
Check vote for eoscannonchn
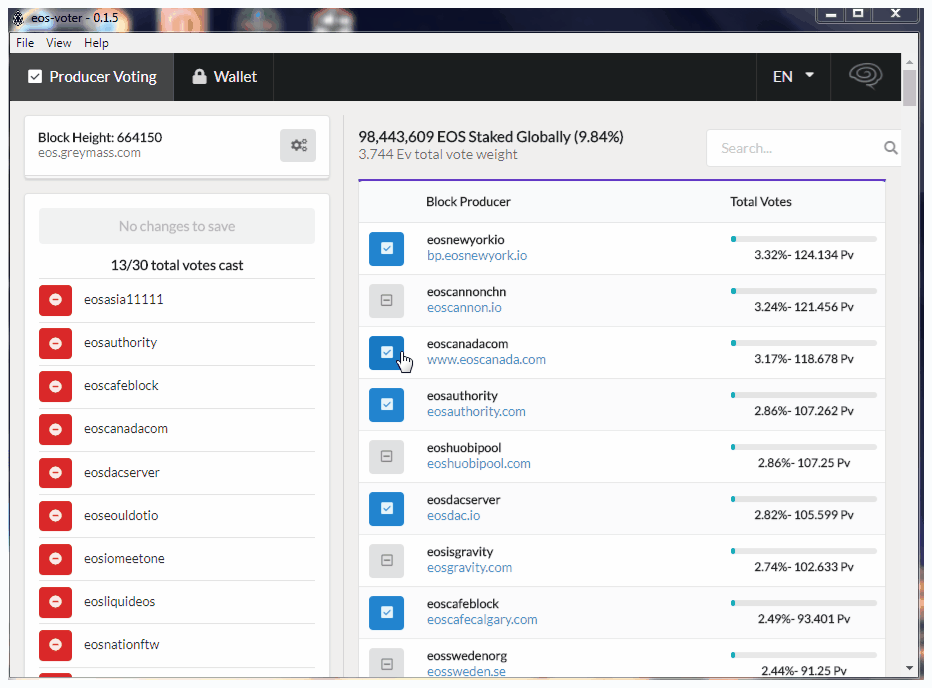click(x=386, y=300)
